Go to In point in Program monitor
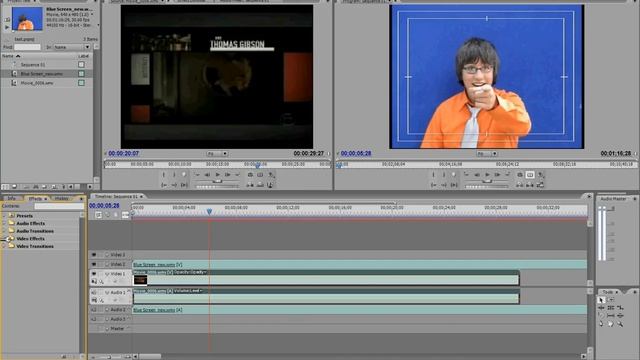640x360 pixels. [433, 185]
